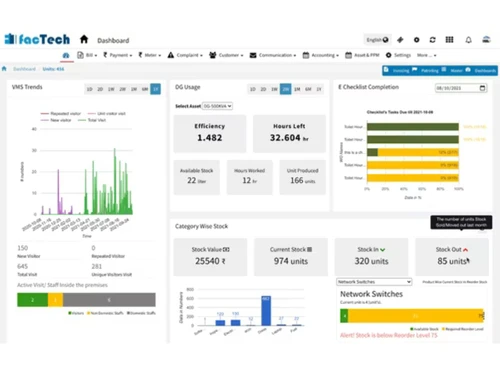The height and width of the screenshot is (375, 500).
Task: Open the gear icon in the top header
Action: pos(416,40)
